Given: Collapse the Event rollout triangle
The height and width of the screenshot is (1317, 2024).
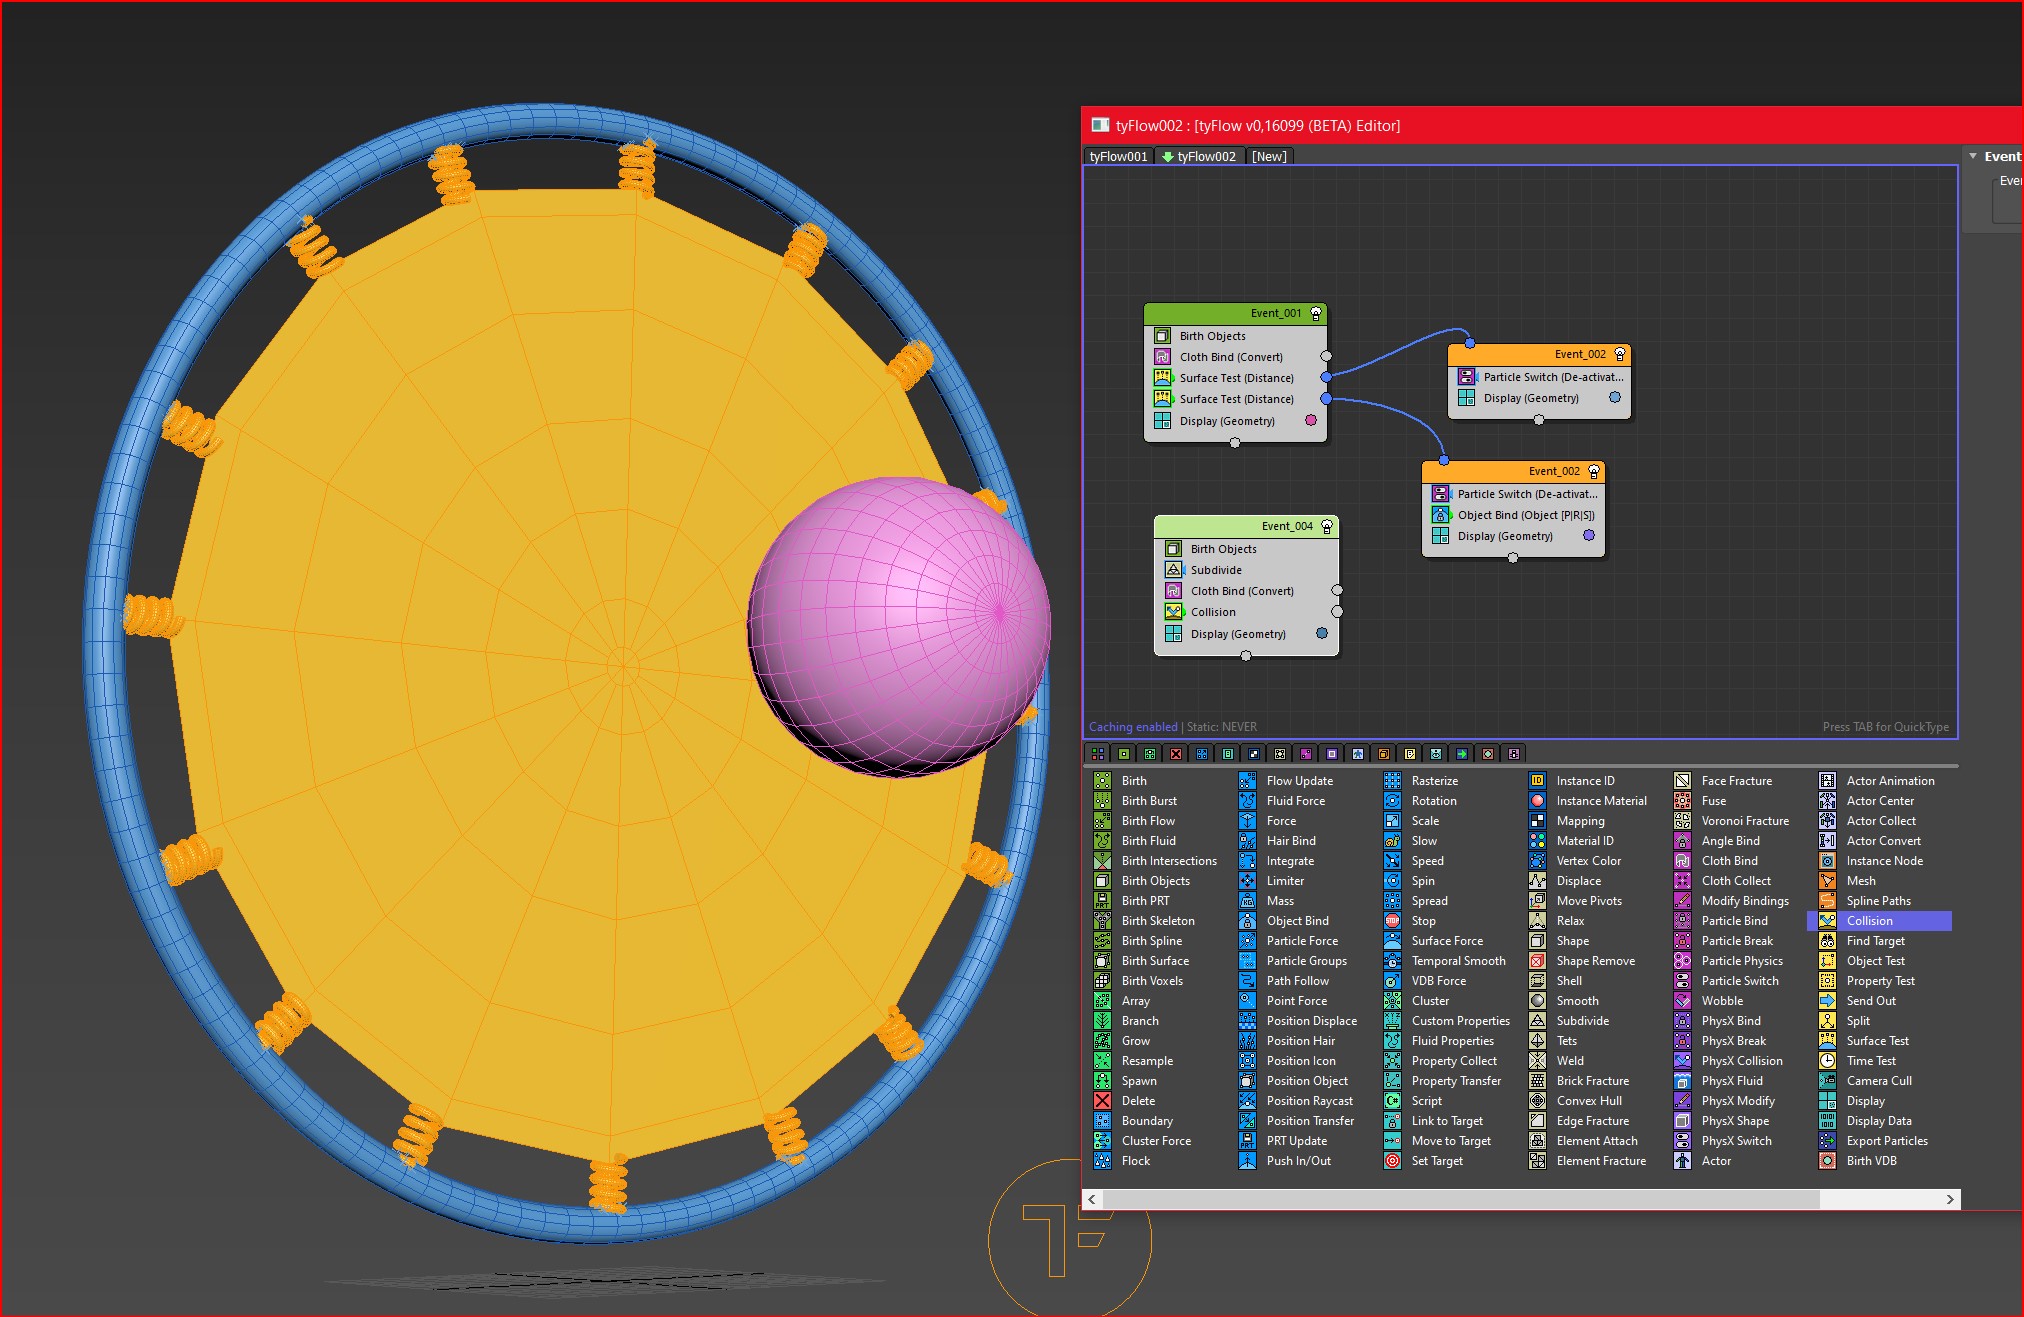Looking at the screenshot, I should pyautogui.click(x=1973, y=156).
